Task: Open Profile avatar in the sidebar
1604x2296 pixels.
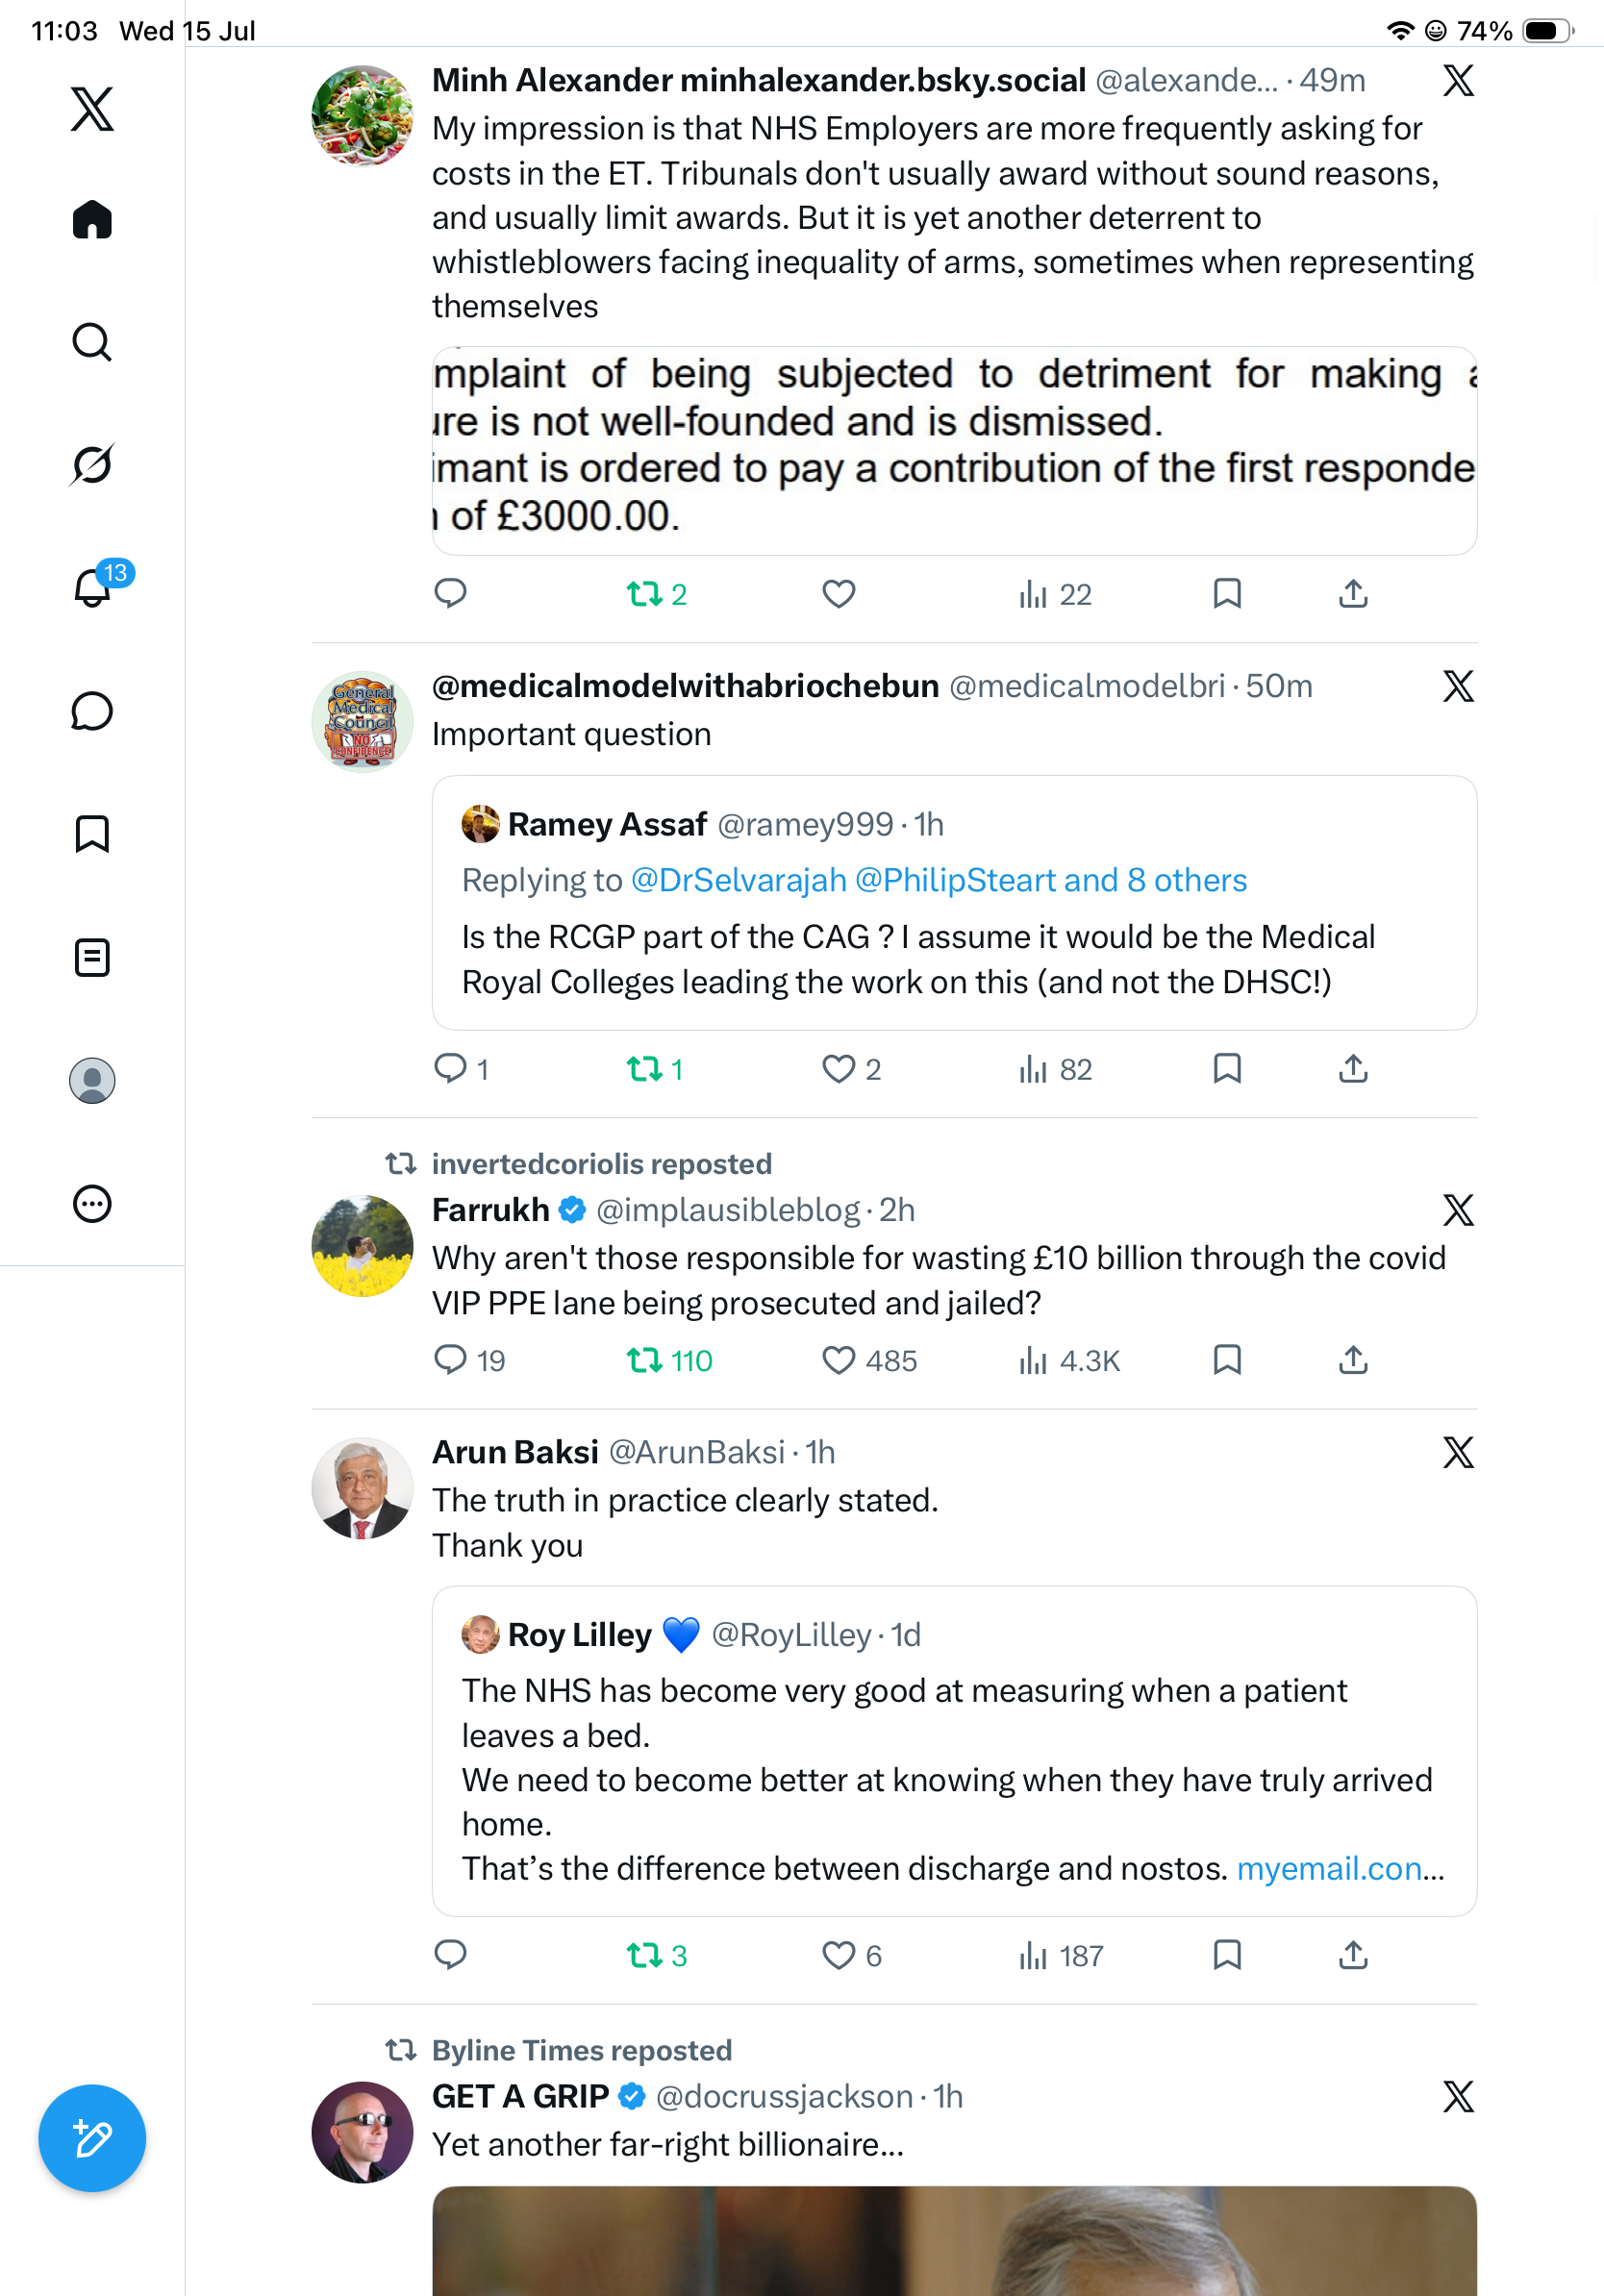Action: pos(92,1080)
